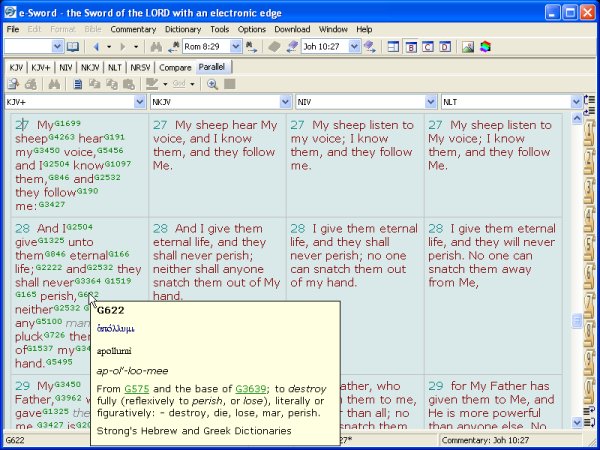Click bookmark number 6 icon

tap(589, 276)
